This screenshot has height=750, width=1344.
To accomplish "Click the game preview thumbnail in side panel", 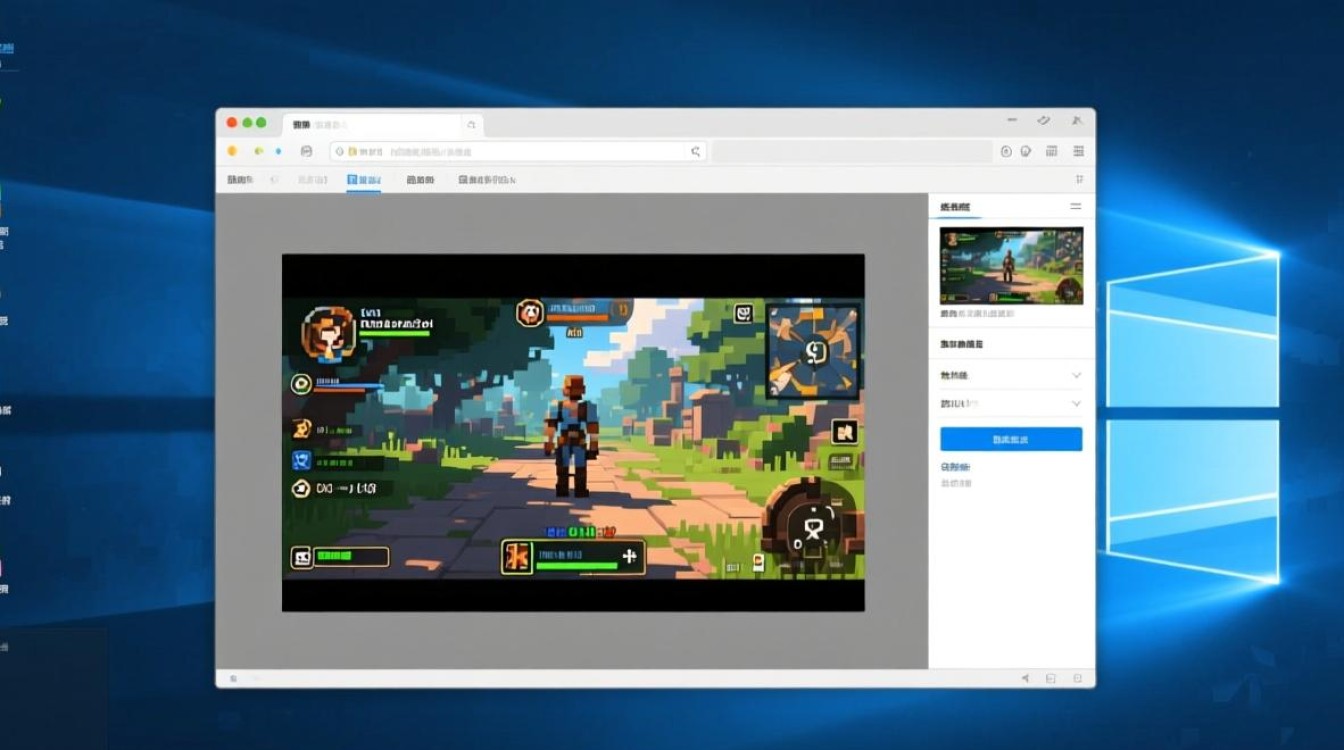I will (x=1010, y=265).
